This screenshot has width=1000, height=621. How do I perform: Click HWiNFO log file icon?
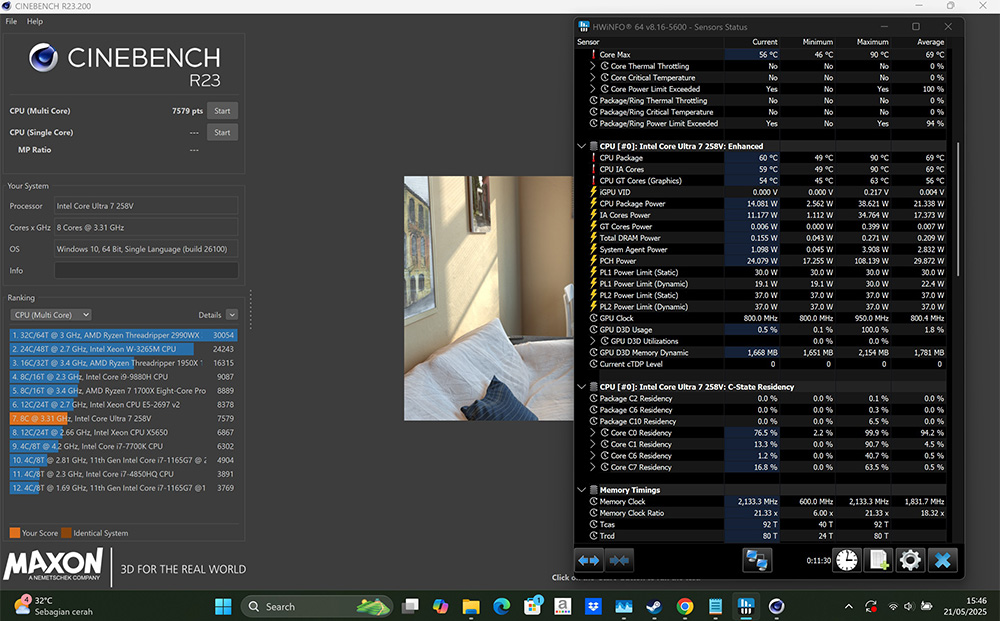tap(878, 561)
